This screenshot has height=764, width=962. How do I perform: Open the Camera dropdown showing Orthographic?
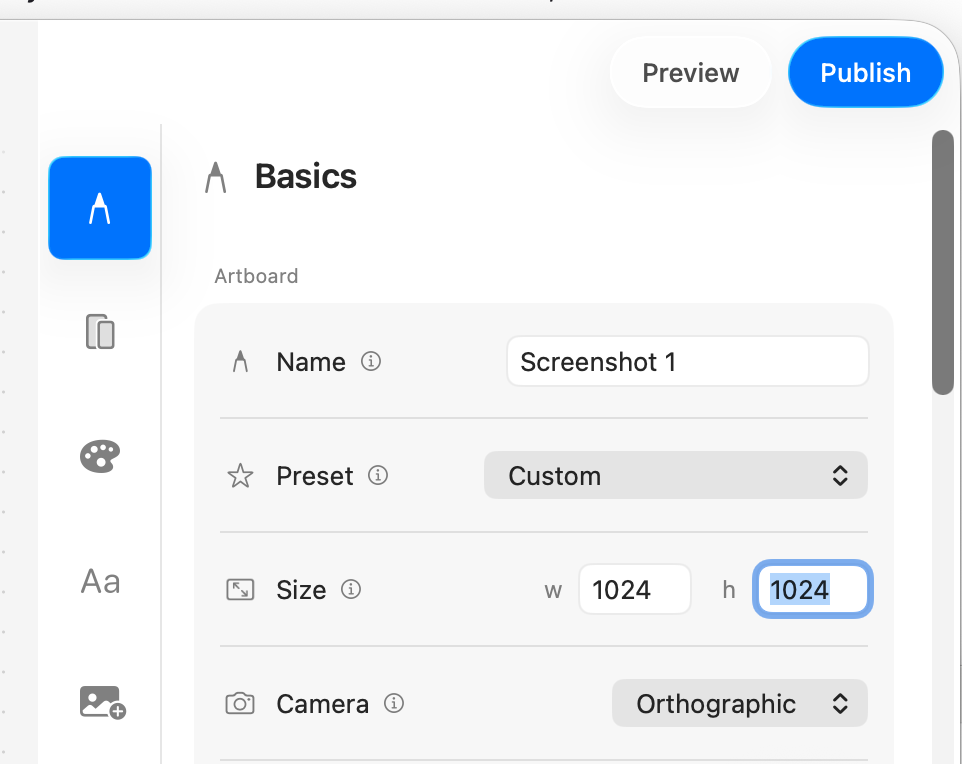click(x=739, y=703)
